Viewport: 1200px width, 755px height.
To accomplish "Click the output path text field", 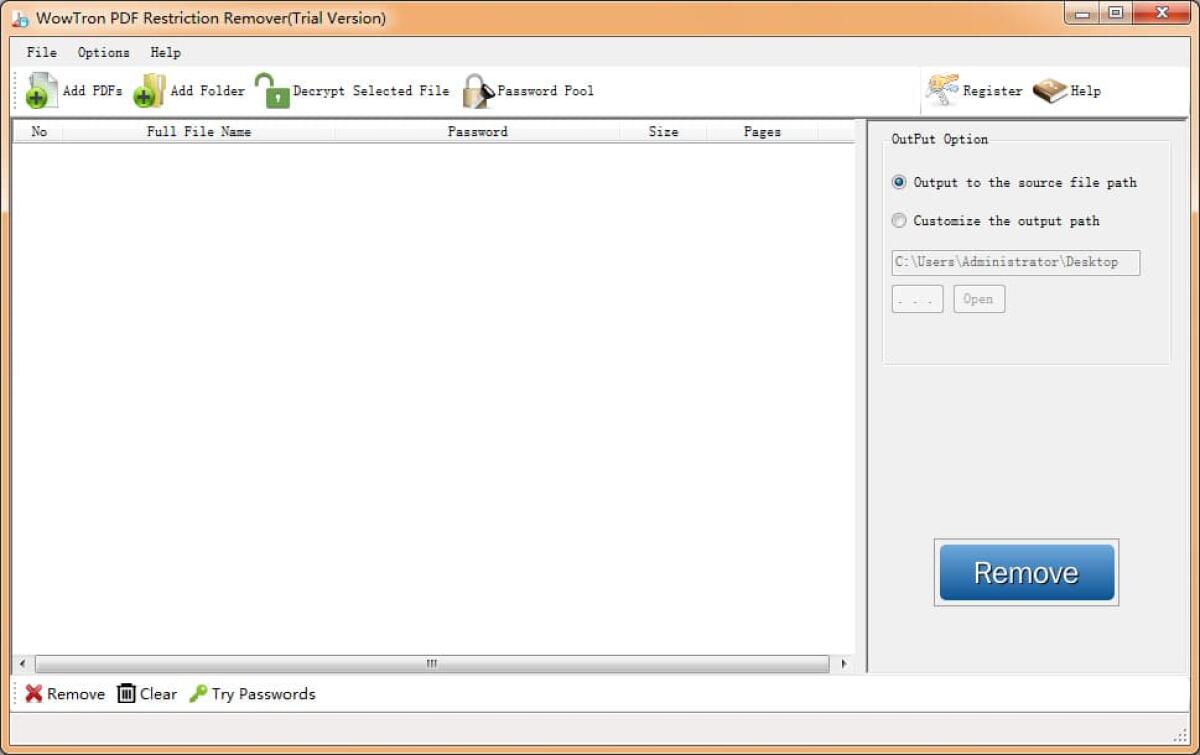I will [x=1016, y=262].
